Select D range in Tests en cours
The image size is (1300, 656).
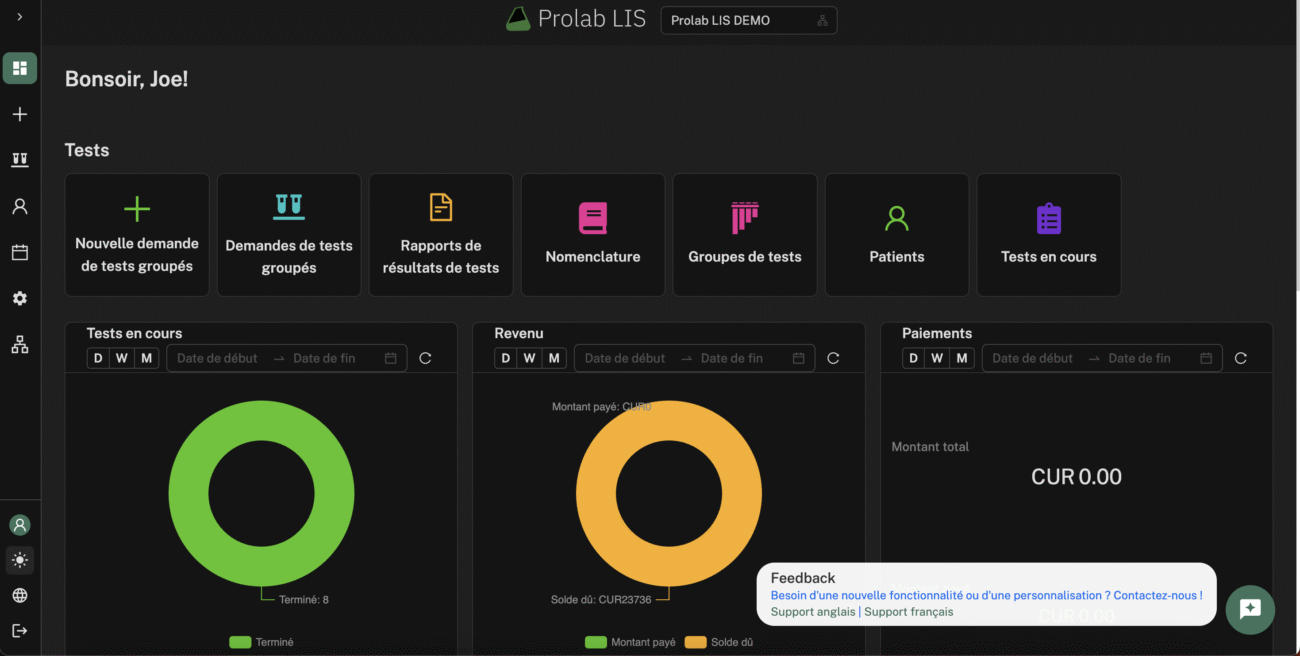[x=98, y=358]
